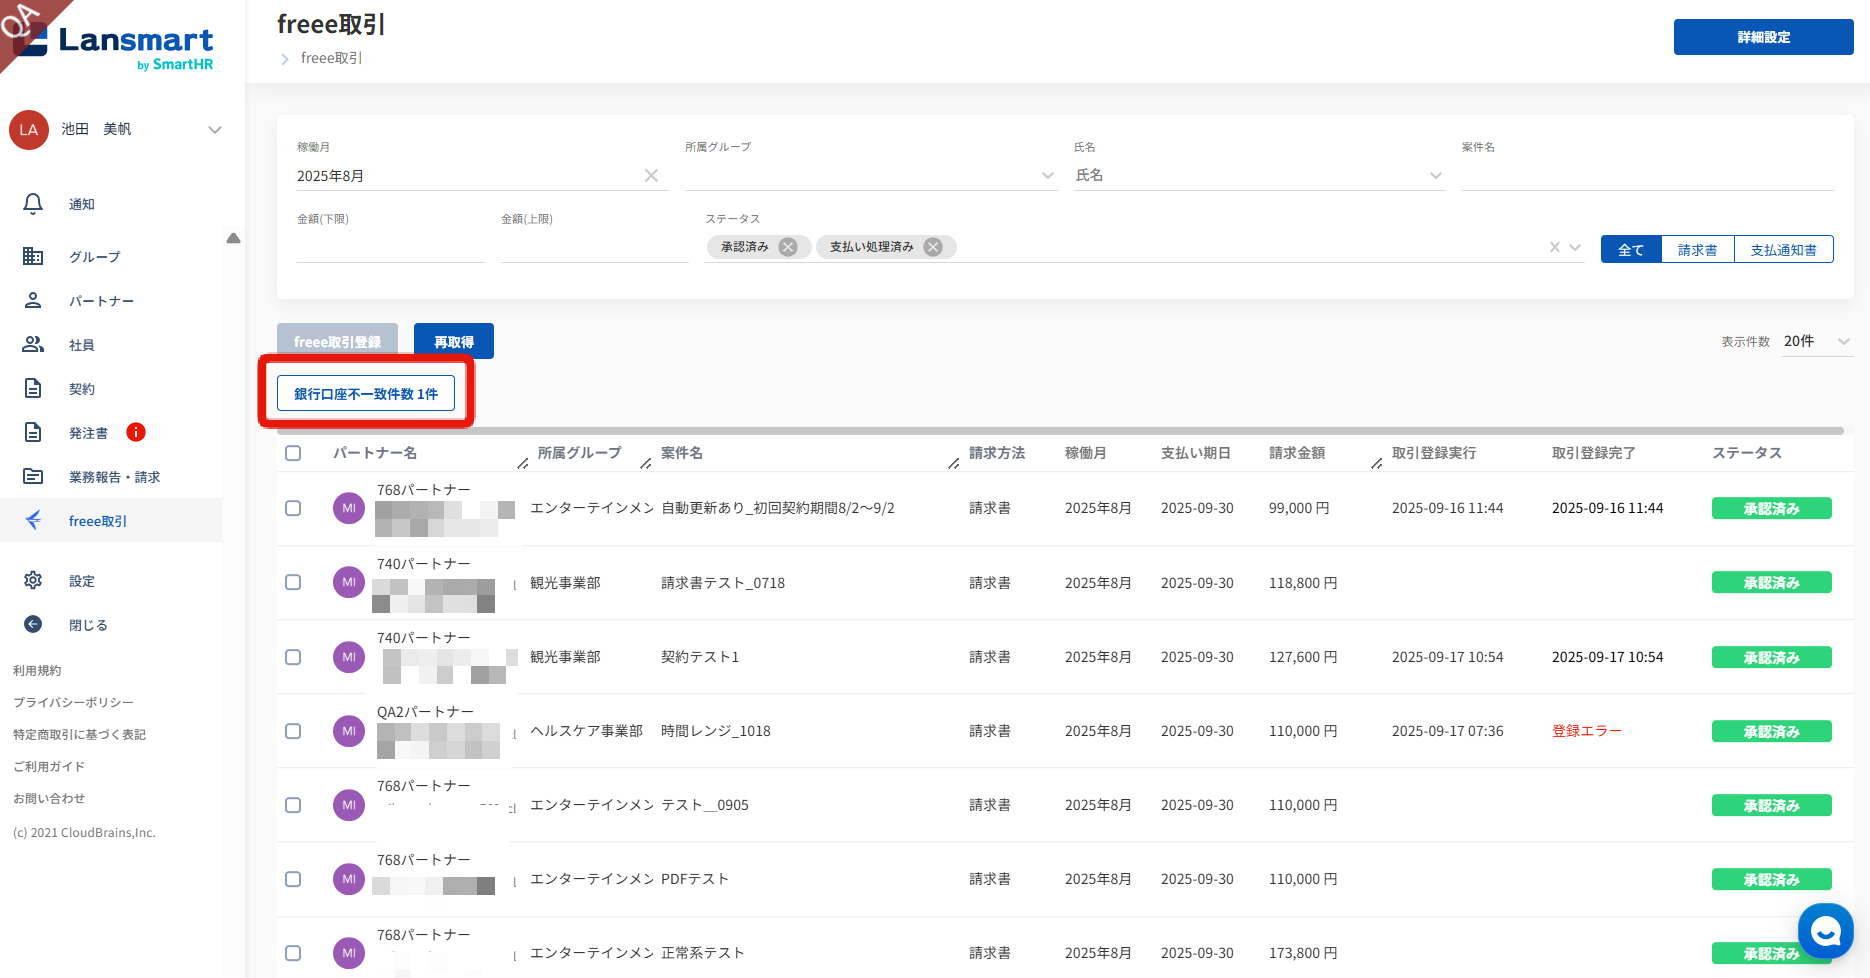The height and width of the screenshot is (978, 1870).
Task: Click the 金額(上限) input field
Action: pyautogui.click(x=595, y=247)
